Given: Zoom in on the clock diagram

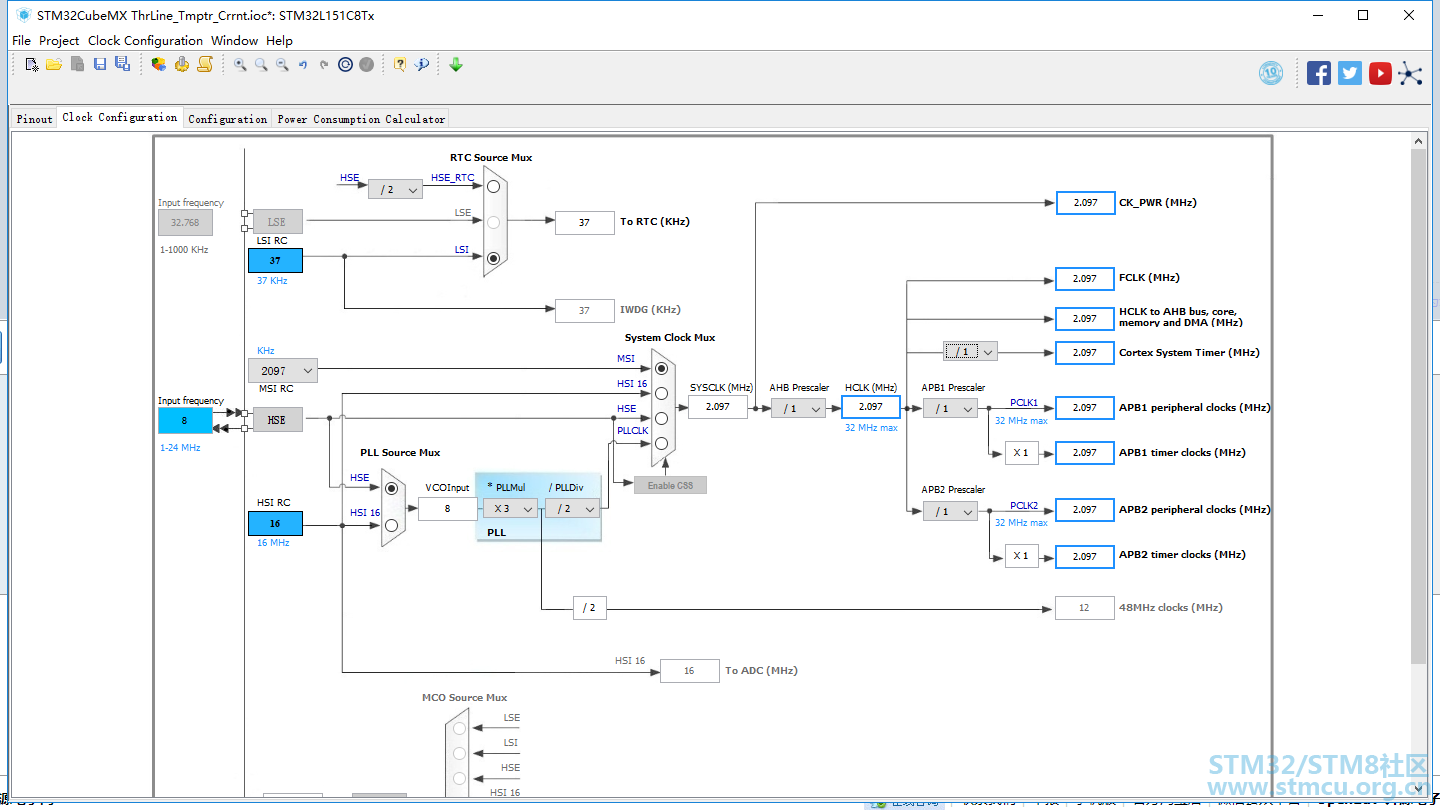Looking at the screenshot, I should point(240,65).
